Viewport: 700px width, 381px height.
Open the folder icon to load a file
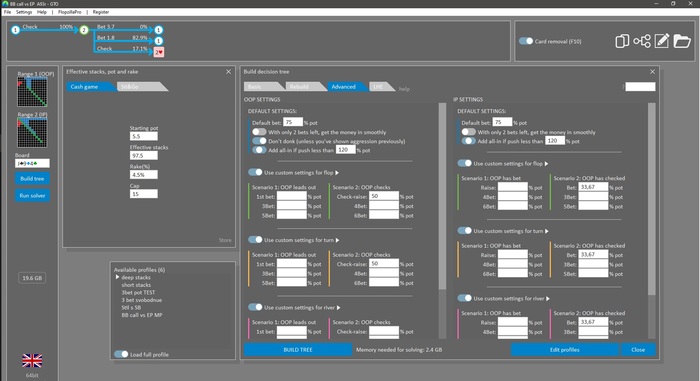682,41
